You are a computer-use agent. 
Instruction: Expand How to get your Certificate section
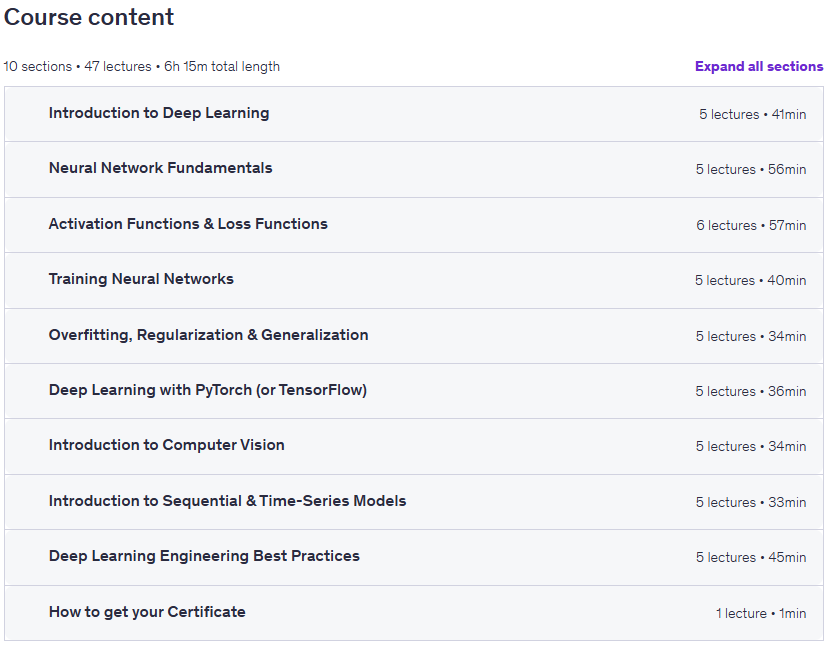pos(414,613)
